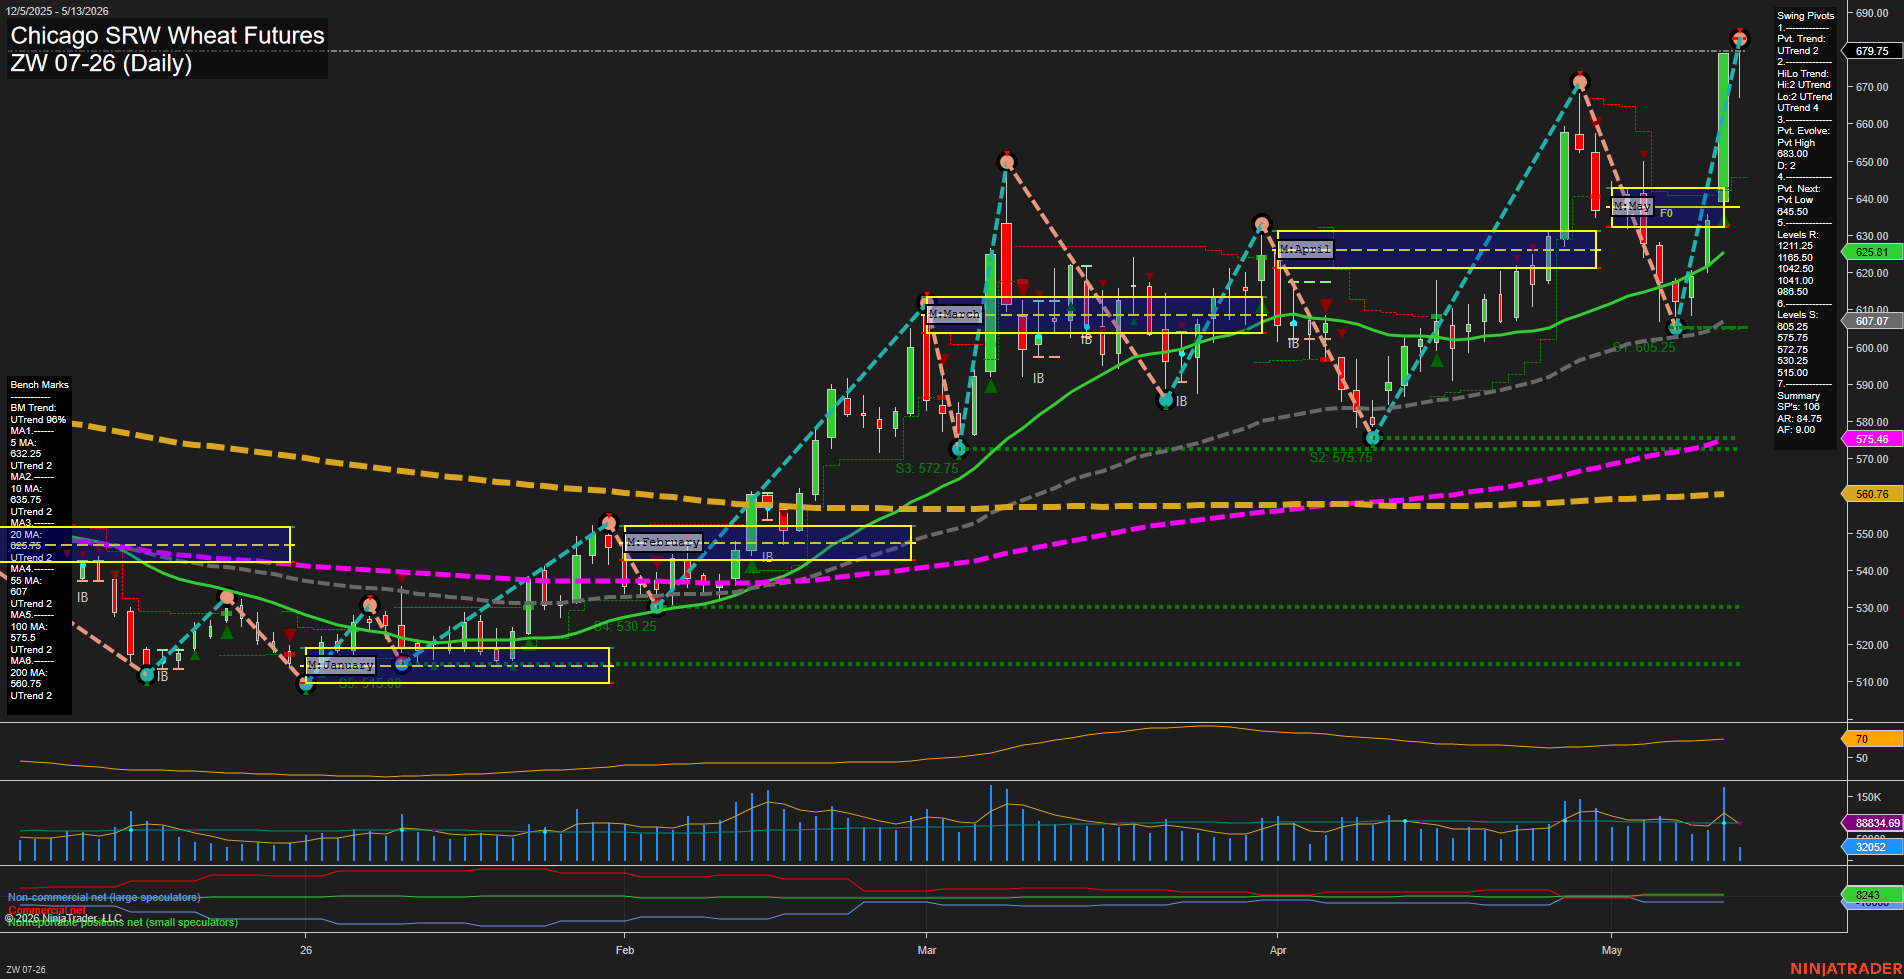Click the 12/5/2025 - 5/13/2026 date range text
The width and height of the screenshot is (1904, 979).
click(x=57, y=11)
